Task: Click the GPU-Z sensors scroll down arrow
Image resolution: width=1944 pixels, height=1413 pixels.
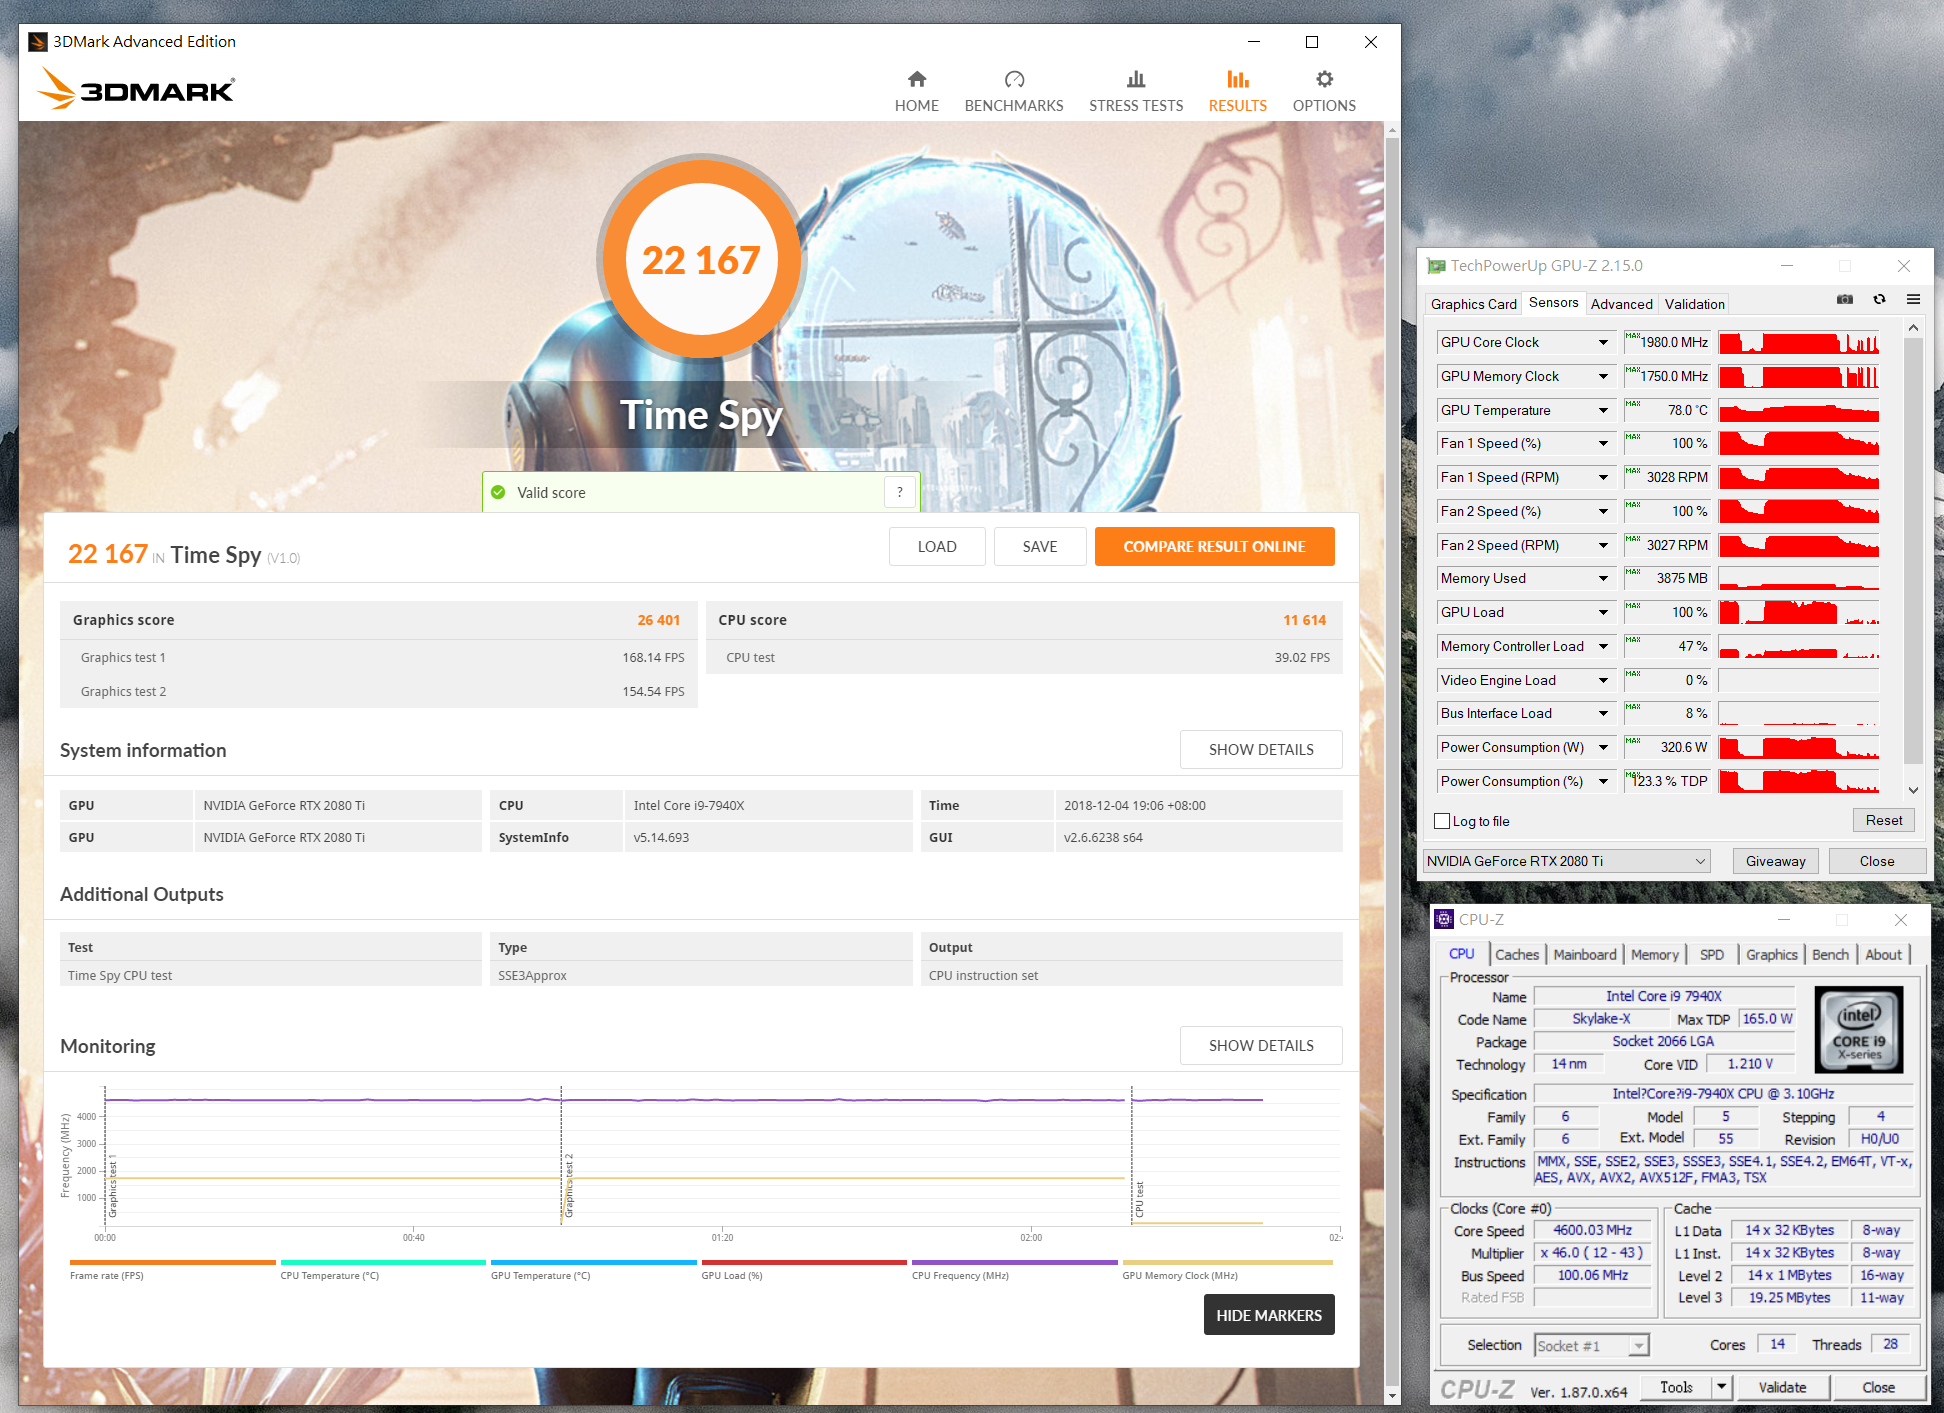Action: [x=1913, y=789]
